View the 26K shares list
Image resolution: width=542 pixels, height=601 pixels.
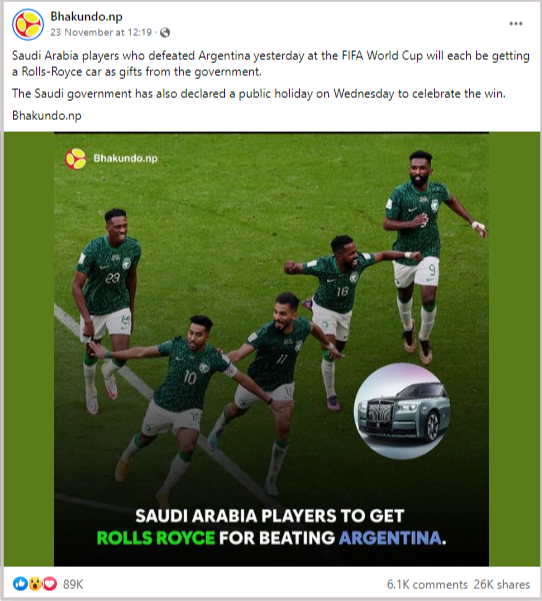[x=501, y=585]
